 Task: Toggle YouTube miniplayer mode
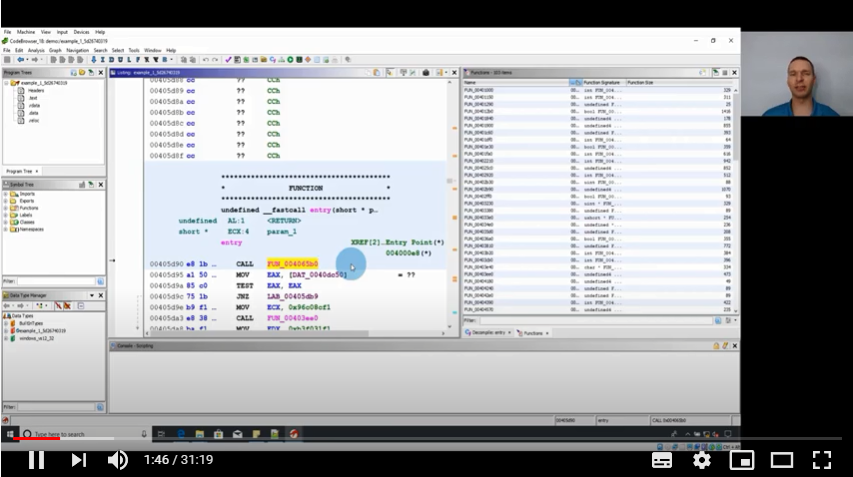[x=741, y=460]
